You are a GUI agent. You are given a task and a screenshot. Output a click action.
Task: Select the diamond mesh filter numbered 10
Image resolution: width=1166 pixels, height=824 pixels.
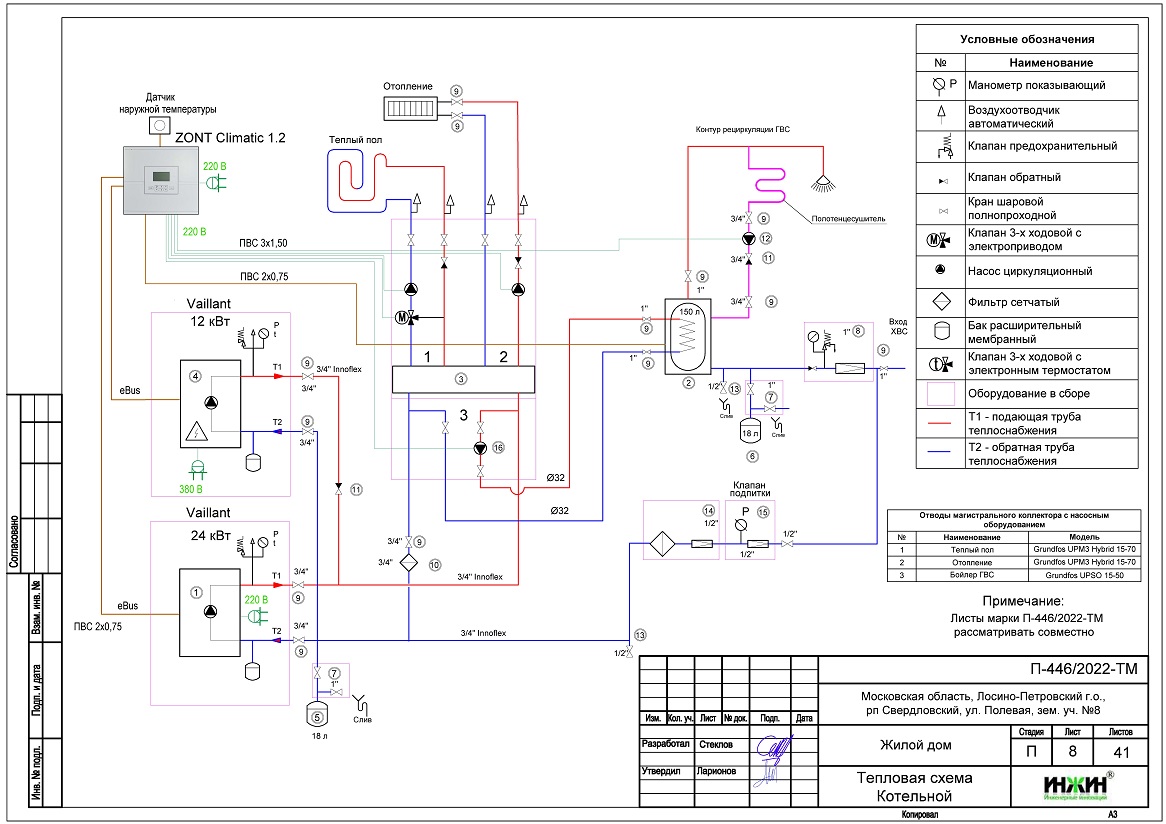(x=409, y=563)
